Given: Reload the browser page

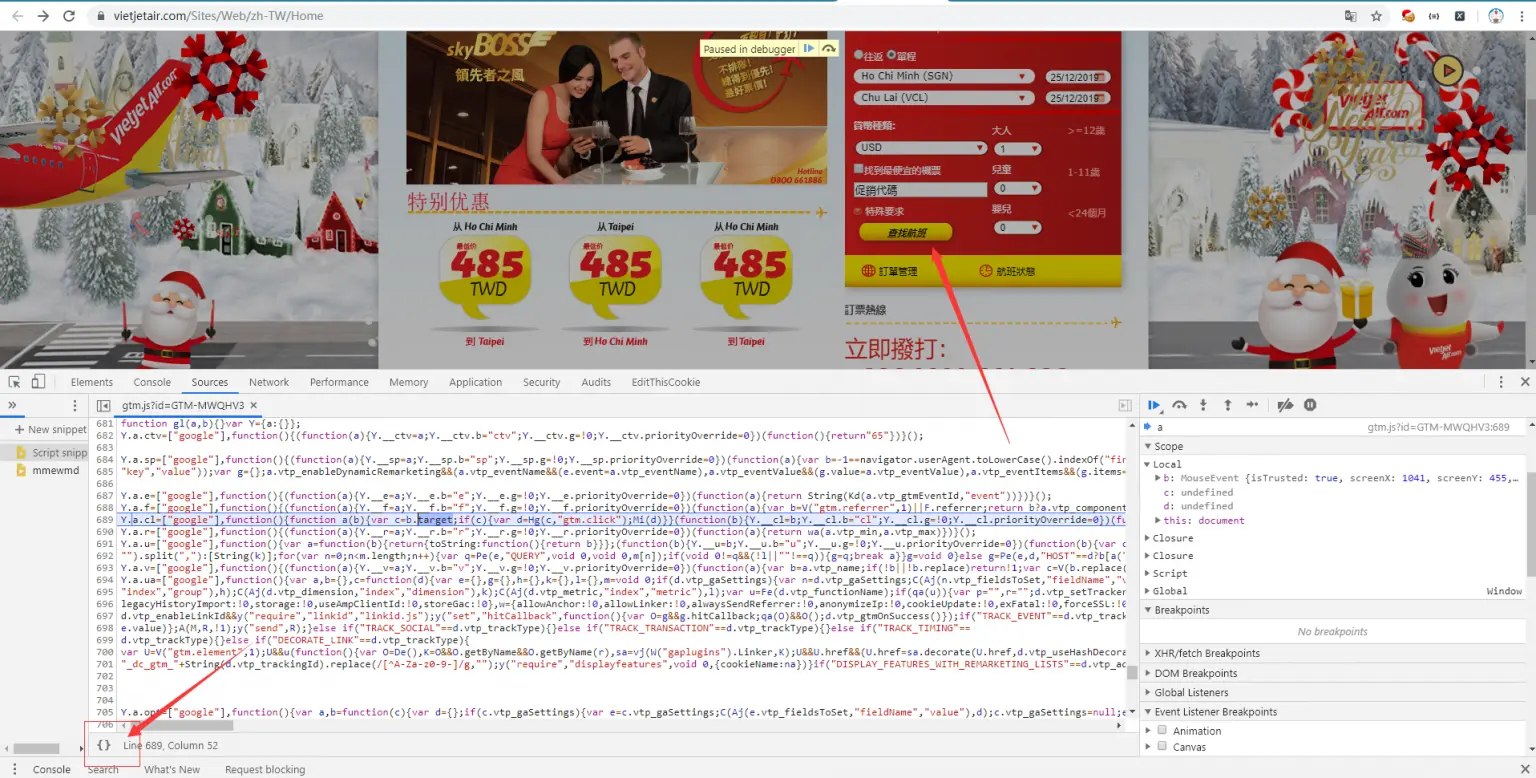Looking at the screenshot, I should tap(69, 16).
